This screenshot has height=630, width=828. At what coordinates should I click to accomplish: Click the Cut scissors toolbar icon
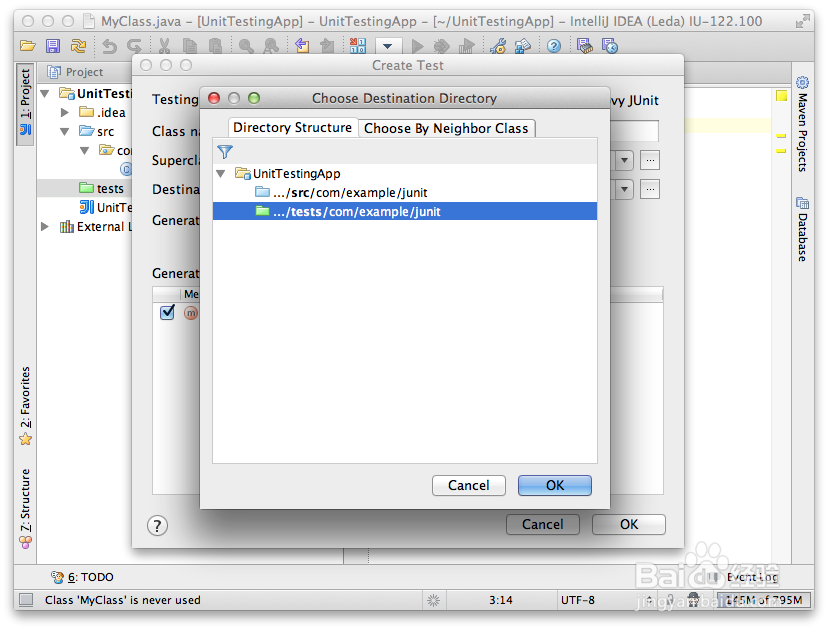(164, 45)
